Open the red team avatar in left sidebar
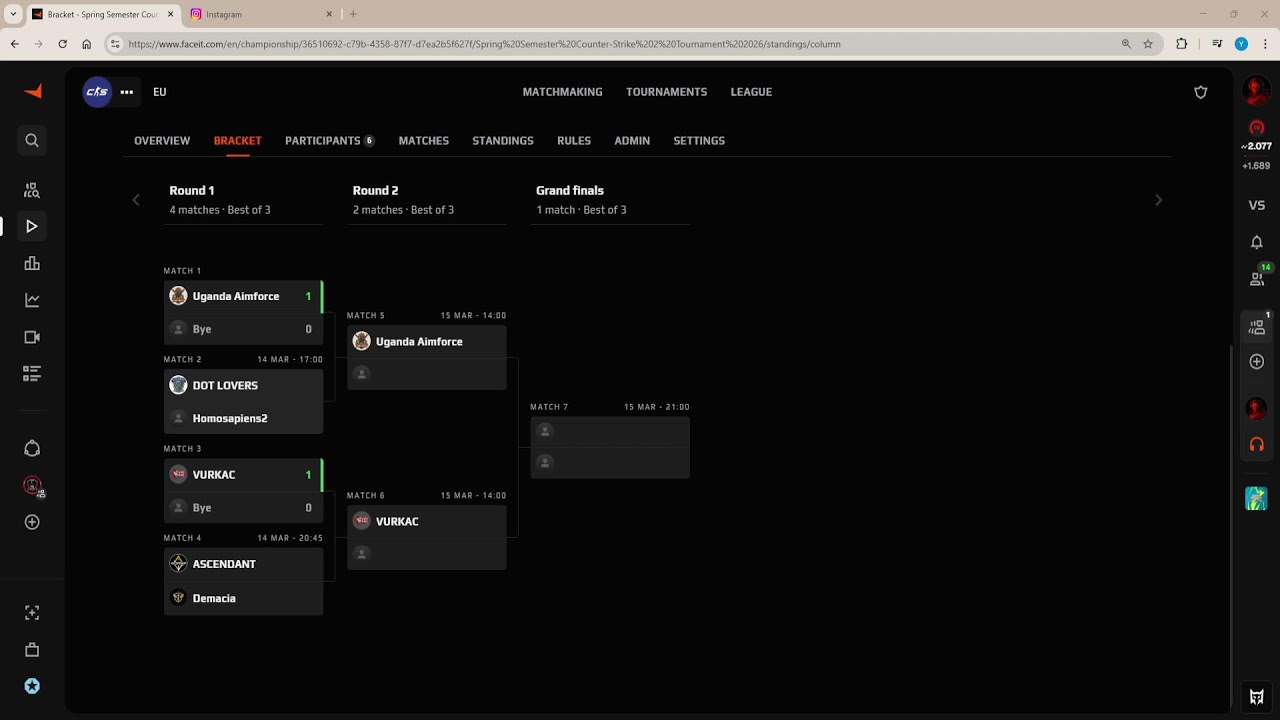 [32, 486]
